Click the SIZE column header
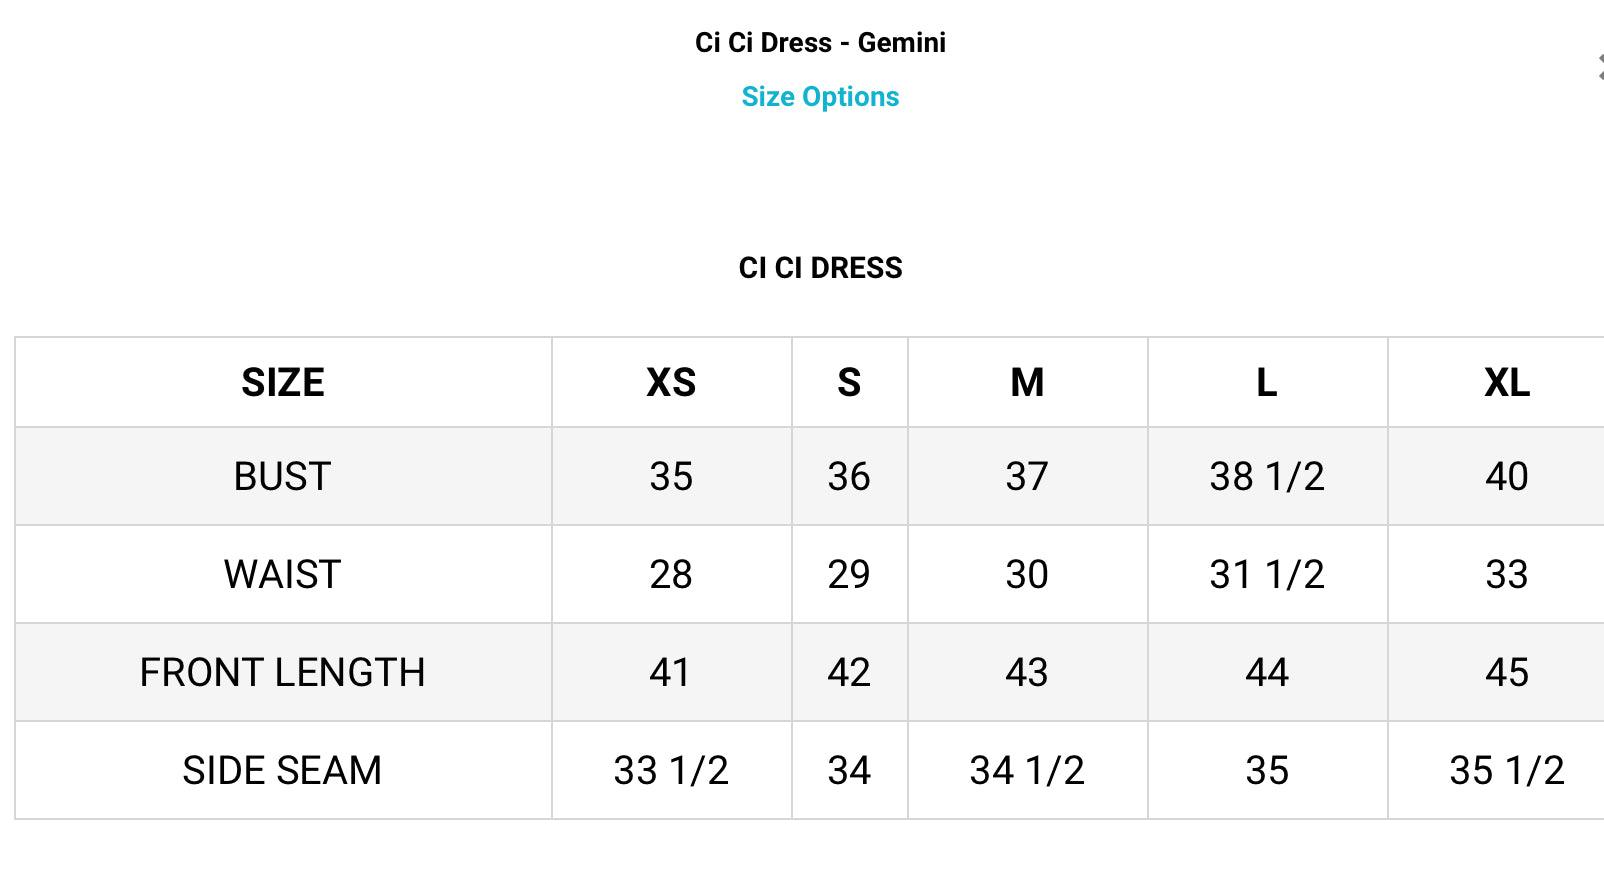The height and width of the screenshot is (869, 1604). [x=283, y=383]
